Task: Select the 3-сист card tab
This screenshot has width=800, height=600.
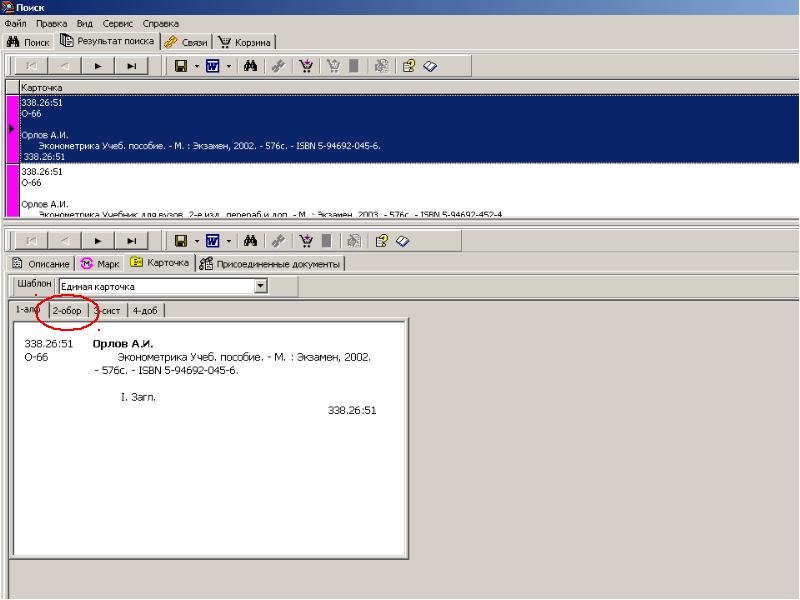Action: 108,310
